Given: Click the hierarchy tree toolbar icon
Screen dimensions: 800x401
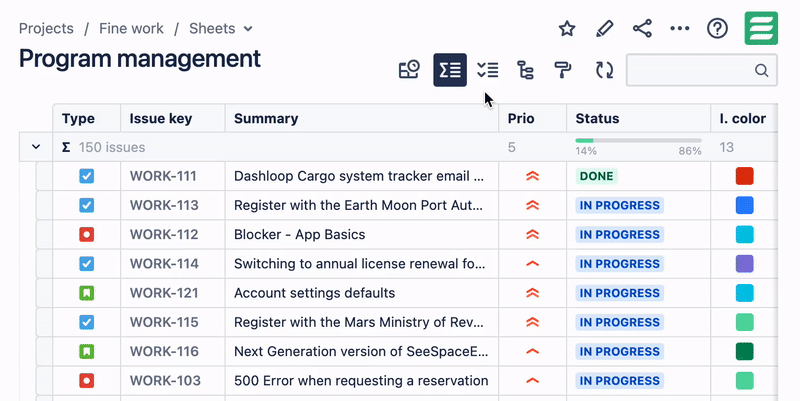Looking at the screenshot, I should (x=525, y=70).
